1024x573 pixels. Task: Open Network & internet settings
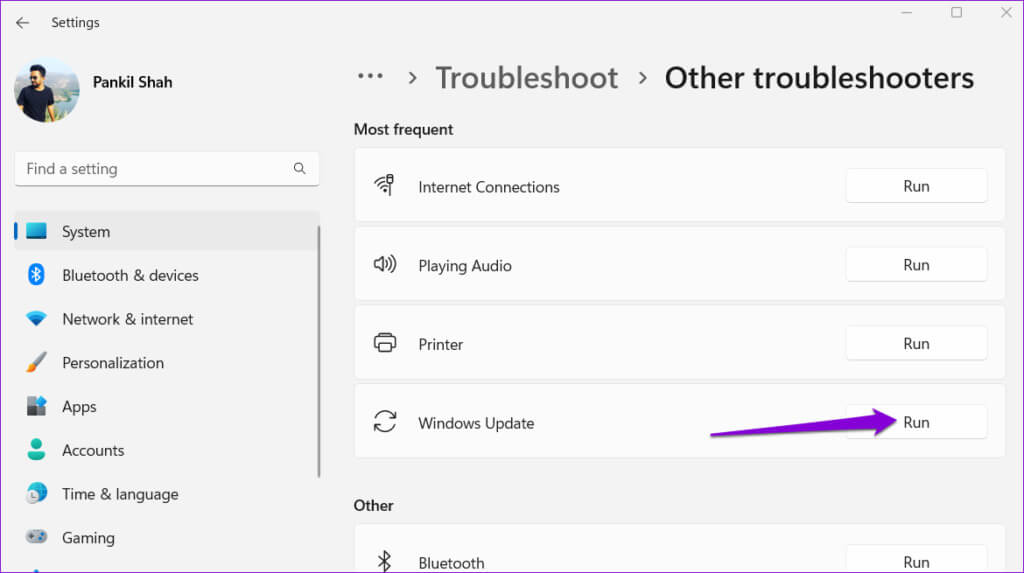[x=167, y=319]
